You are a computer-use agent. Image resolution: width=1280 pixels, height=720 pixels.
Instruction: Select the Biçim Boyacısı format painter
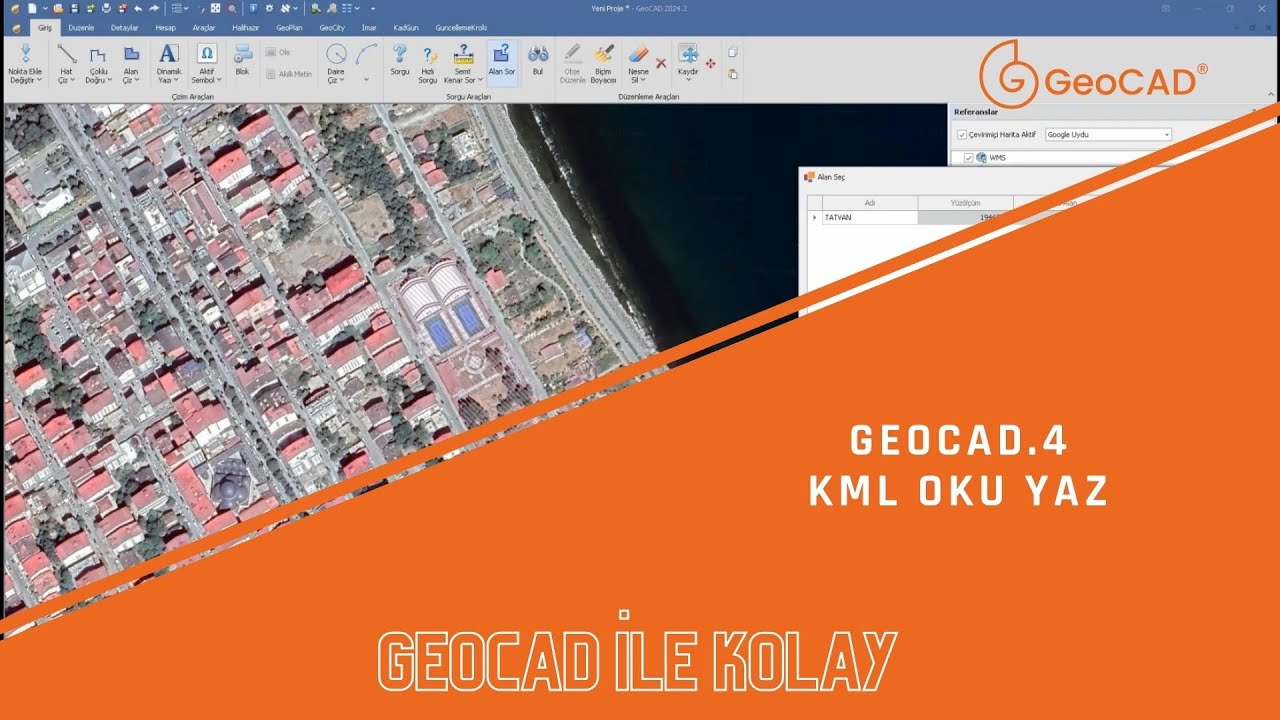click(x=604, y=62)
